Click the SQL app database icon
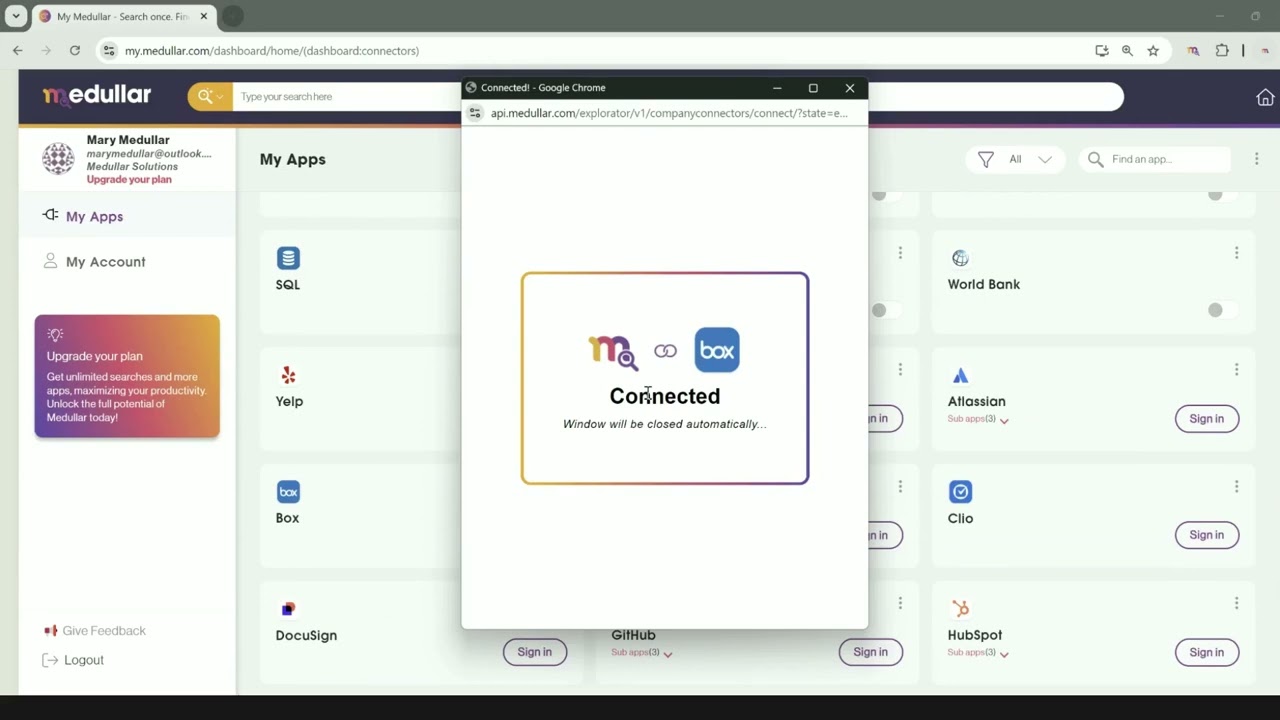Image resolution: width=1280 pixels, height=720 pixels. coord(288,258)
